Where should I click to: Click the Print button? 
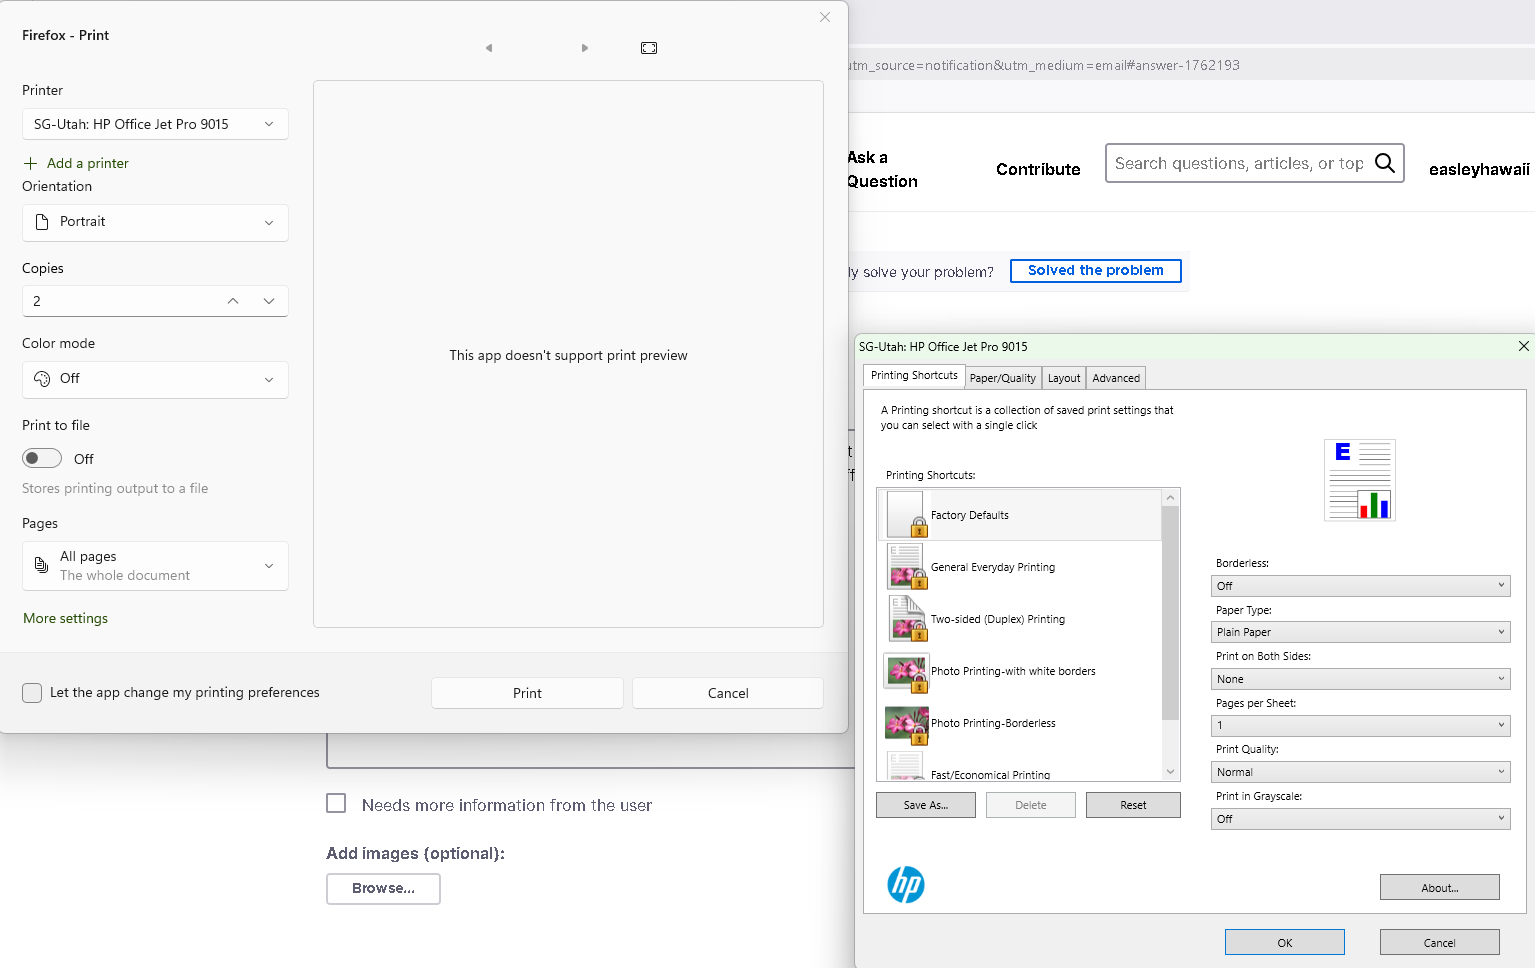click(x=527, y=693)
